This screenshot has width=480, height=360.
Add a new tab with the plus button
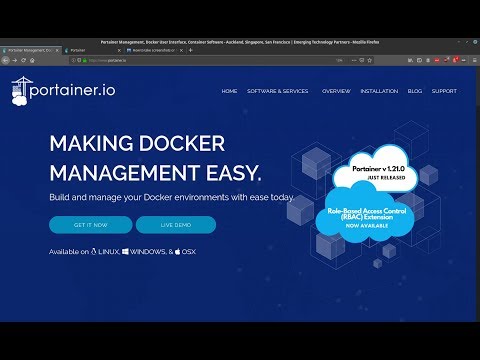[x=191, y=50]
